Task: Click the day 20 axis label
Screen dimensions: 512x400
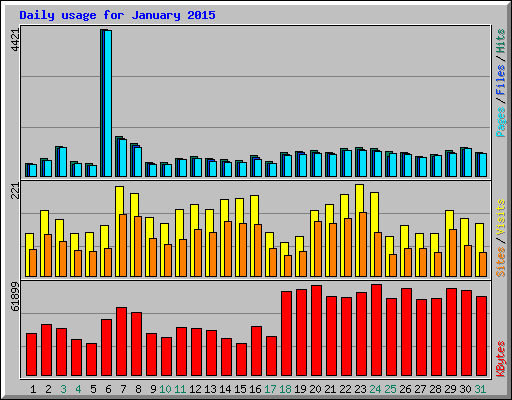Action: 315,389
